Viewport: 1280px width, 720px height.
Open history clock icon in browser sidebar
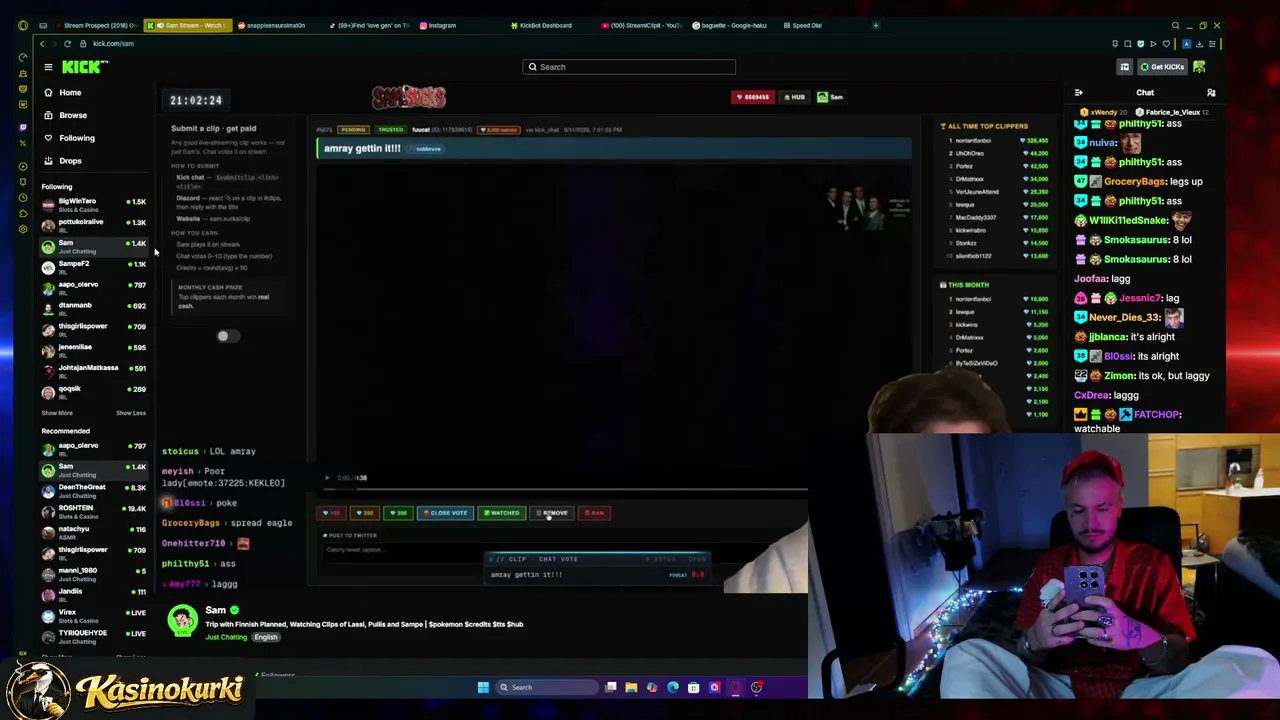[23, 197]
